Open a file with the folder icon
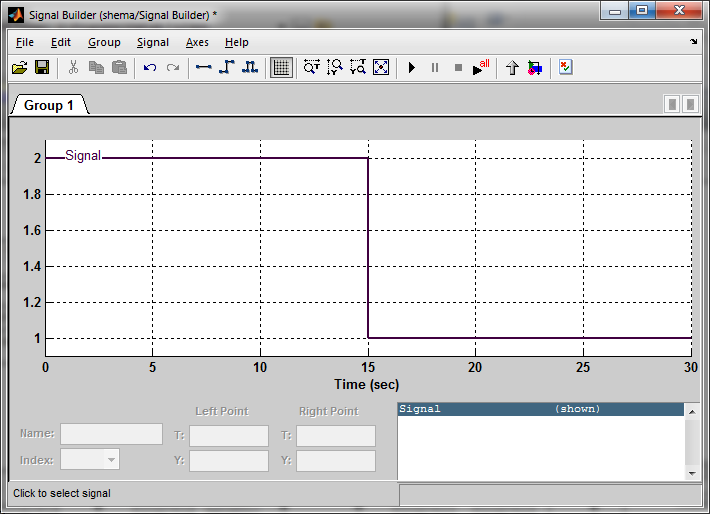 [x=19, y=68]
